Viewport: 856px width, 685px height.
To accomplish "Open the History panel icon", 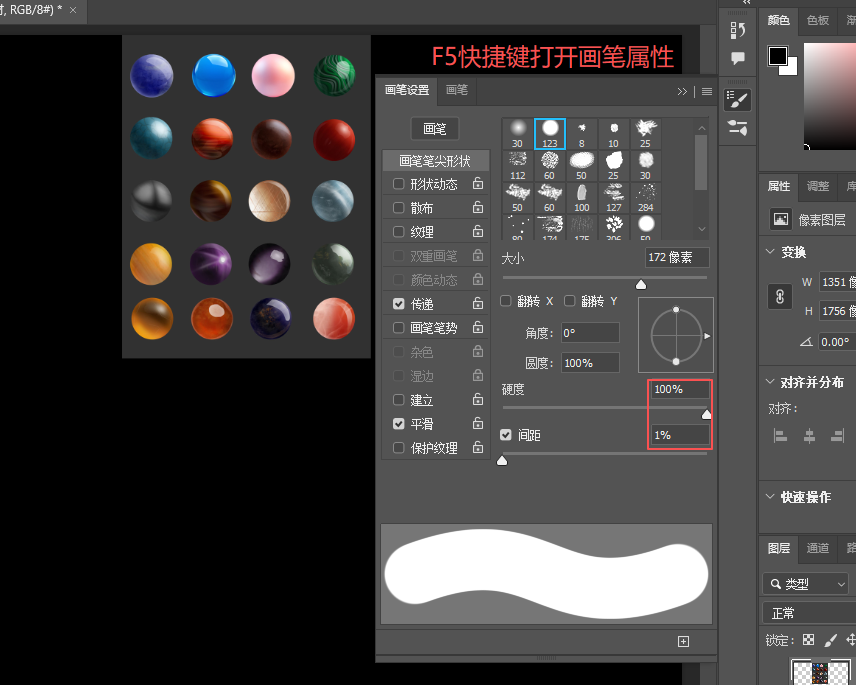I will tap(738, 30).
